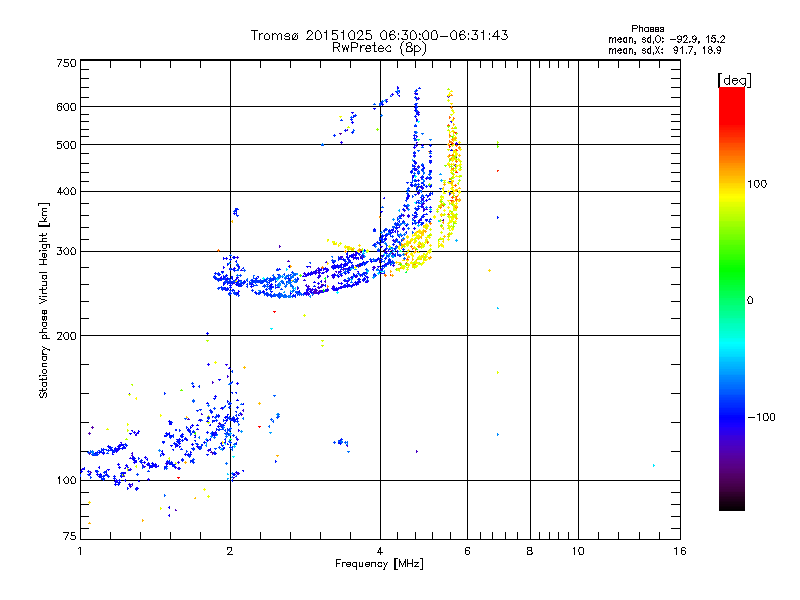Click the x-axis tick label '4'

380,551
